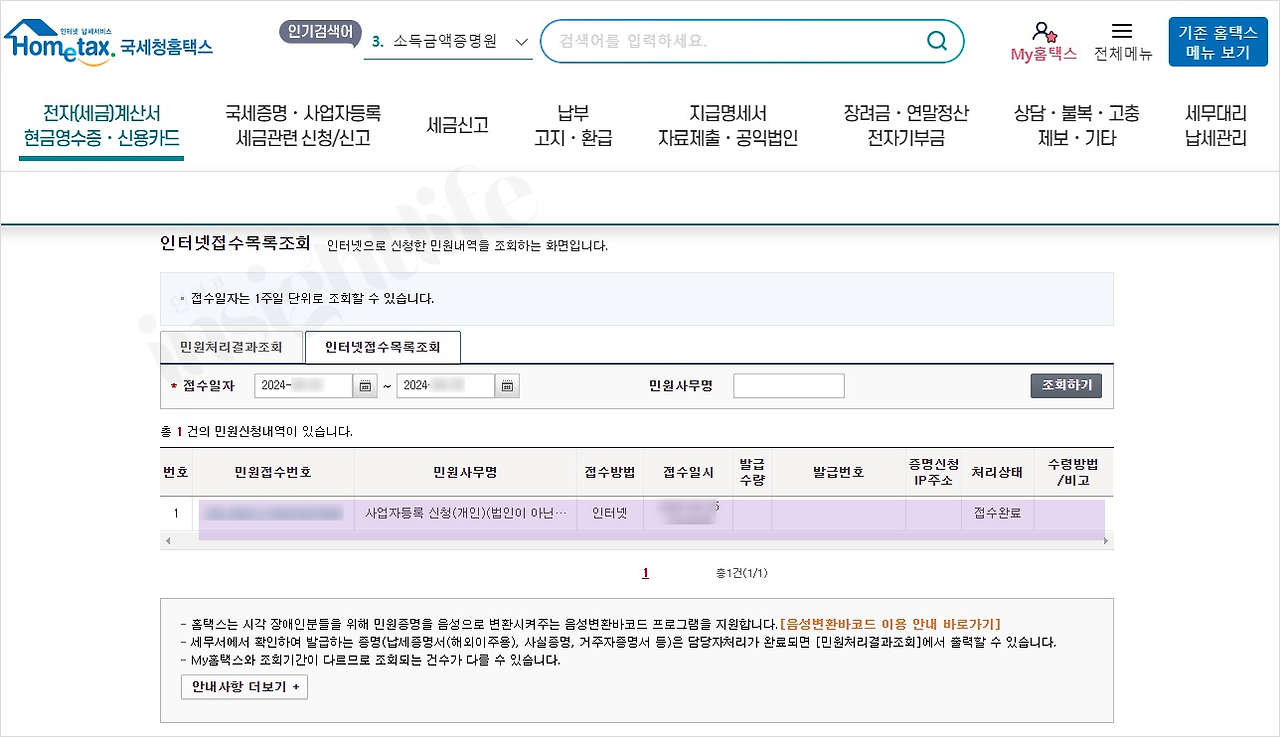The height and width of the screenshot is (737, 1280).
Task: Switch to 민원처리결과조회 tab
Action: coord(231,347)
